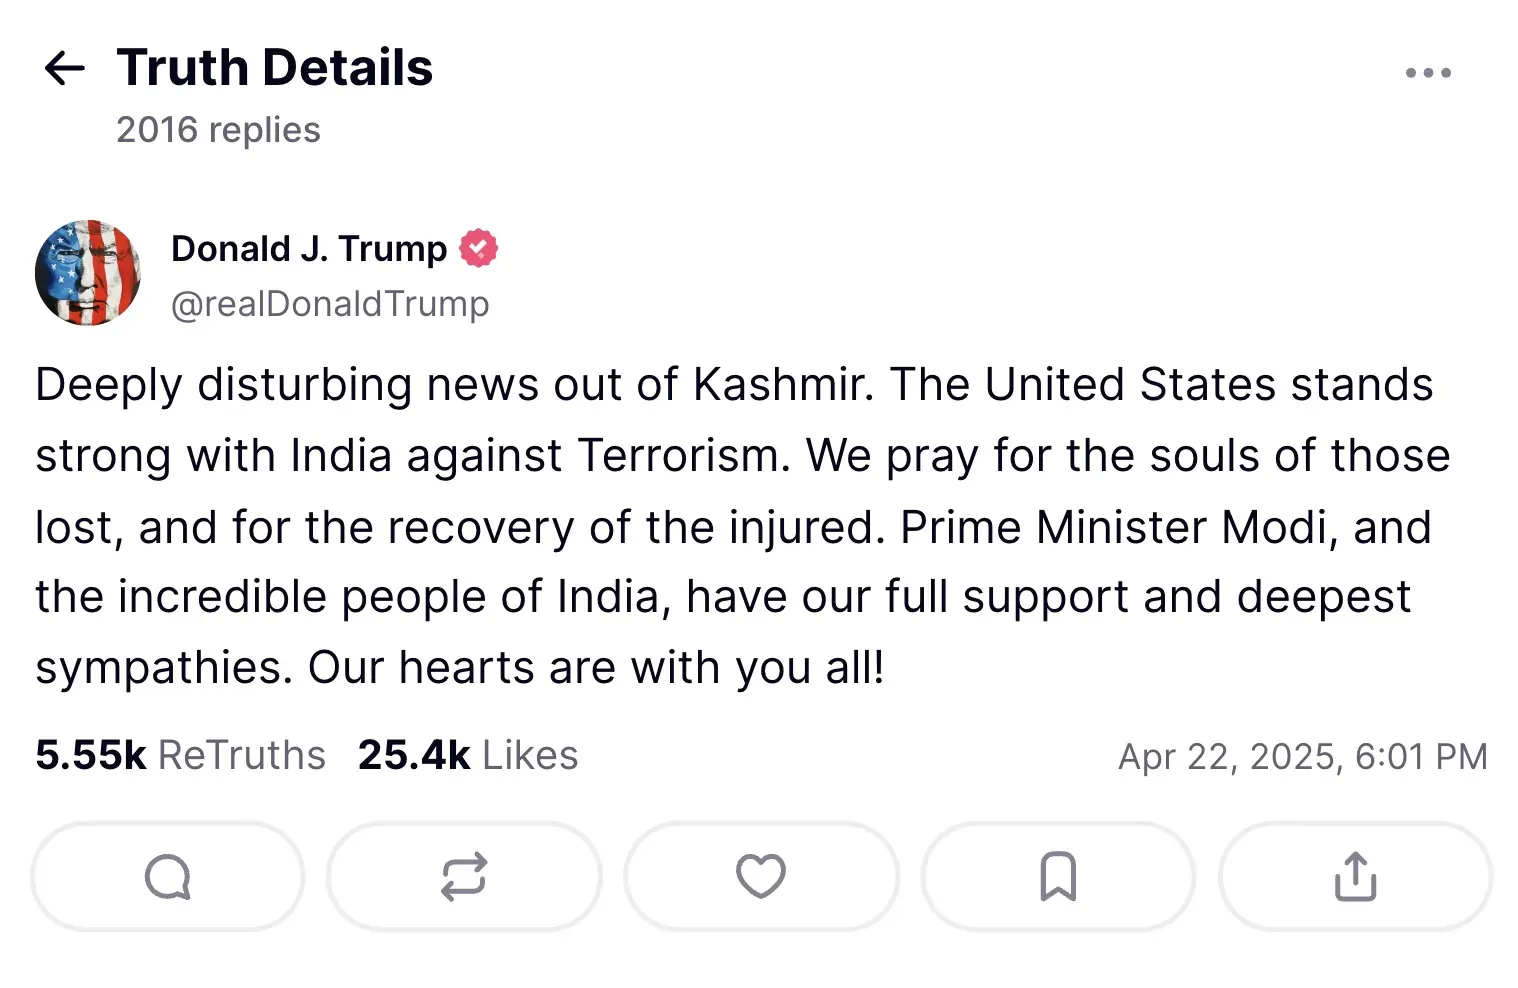View the 25.4k Likes list

pos(468,756)
